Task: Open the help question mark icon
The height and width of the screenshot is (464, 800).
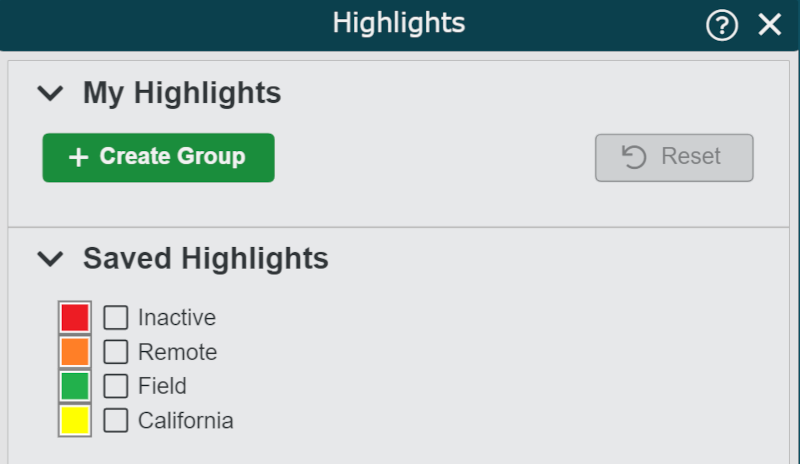Action: click(721, 25)
